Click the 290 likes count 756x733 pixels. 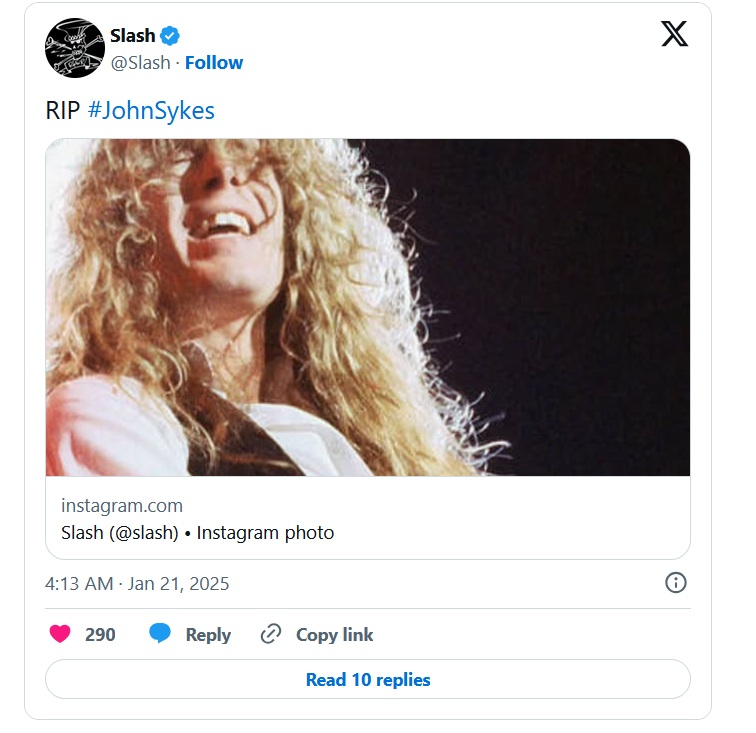100,634
